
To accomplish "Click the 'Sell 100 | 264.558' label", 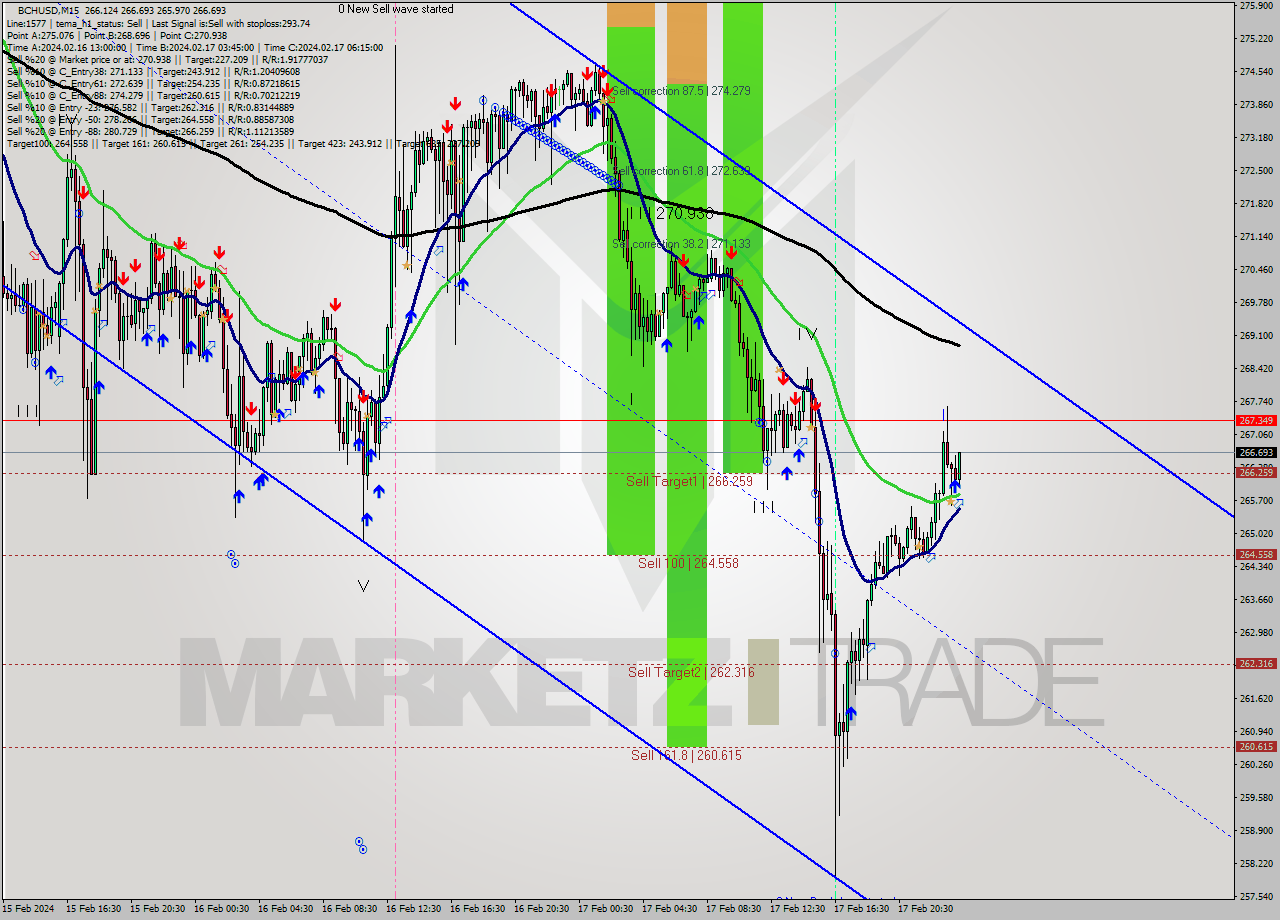I will (x=689, y=563).
